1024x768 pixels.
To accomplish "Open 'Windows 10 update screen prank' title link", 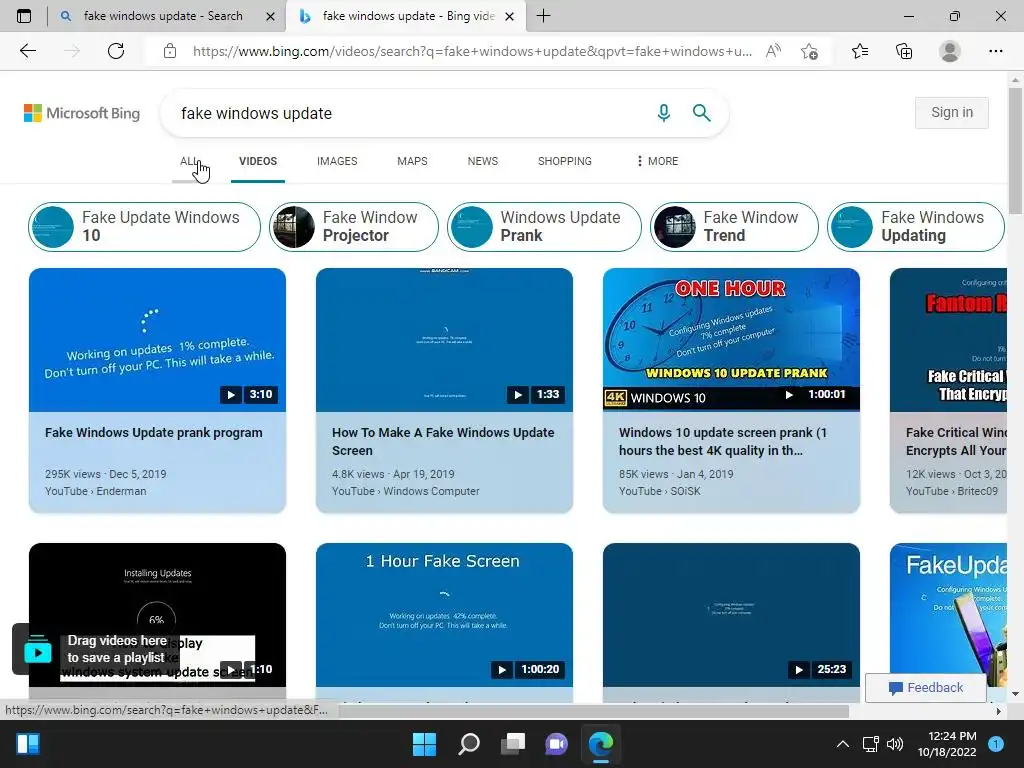I will [x=722, y=441].
